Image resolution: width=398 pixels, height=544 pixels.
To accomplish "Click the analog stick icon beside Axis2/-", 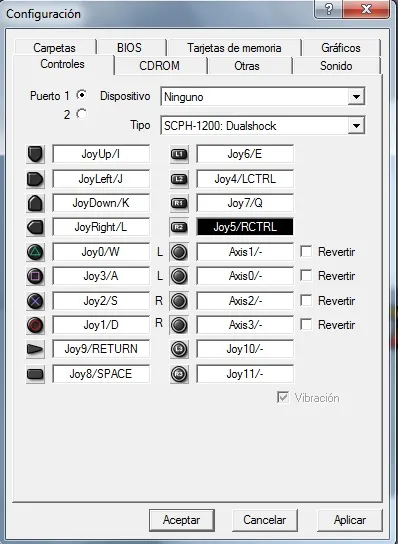I will tap(179, 301).
